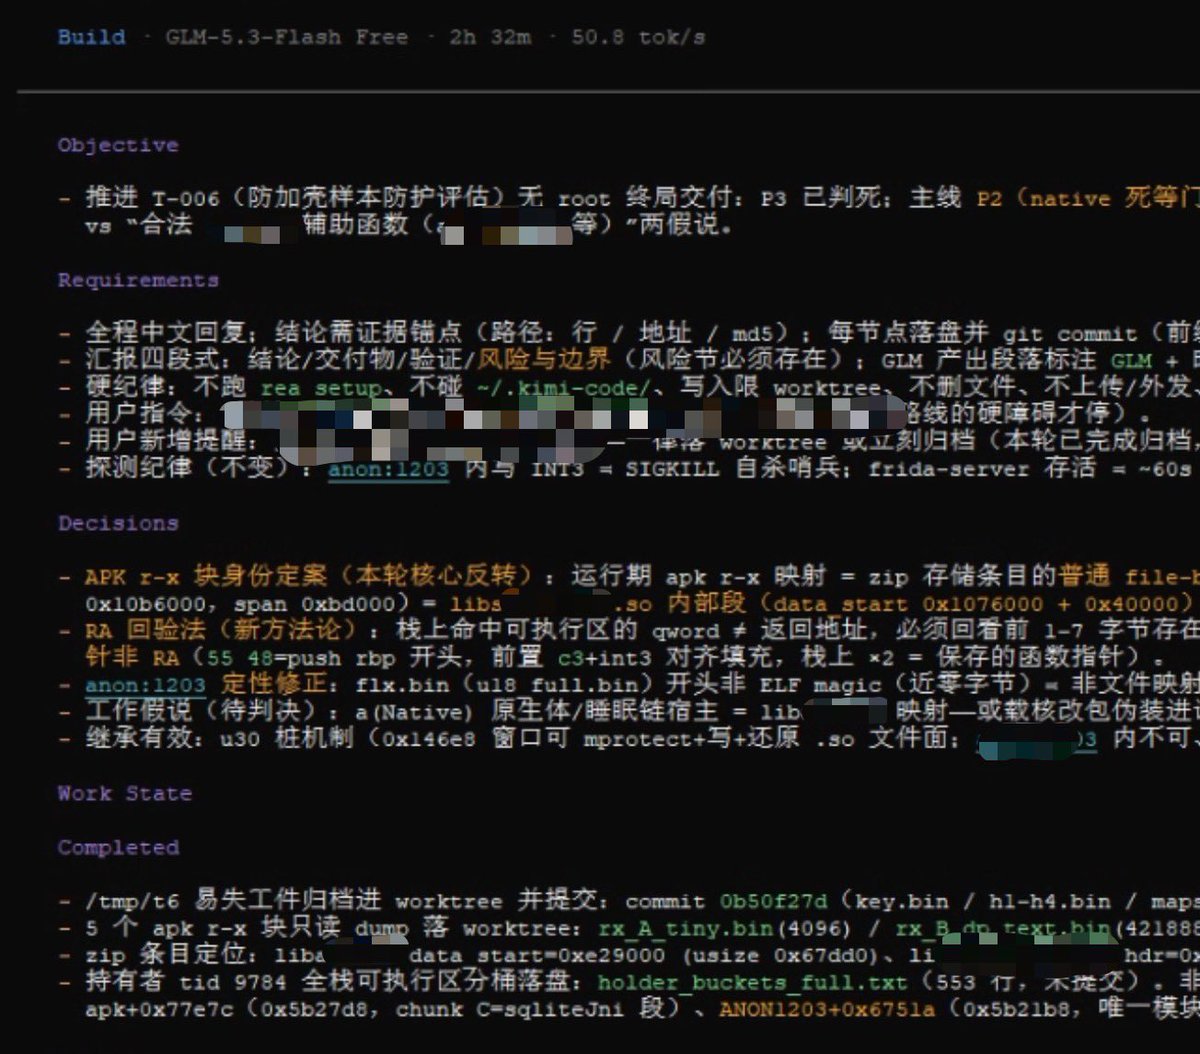1200x1054 pixels.
Task: Open the anon:1203 link in the 探测纪律 line
Action: (388, 468)
